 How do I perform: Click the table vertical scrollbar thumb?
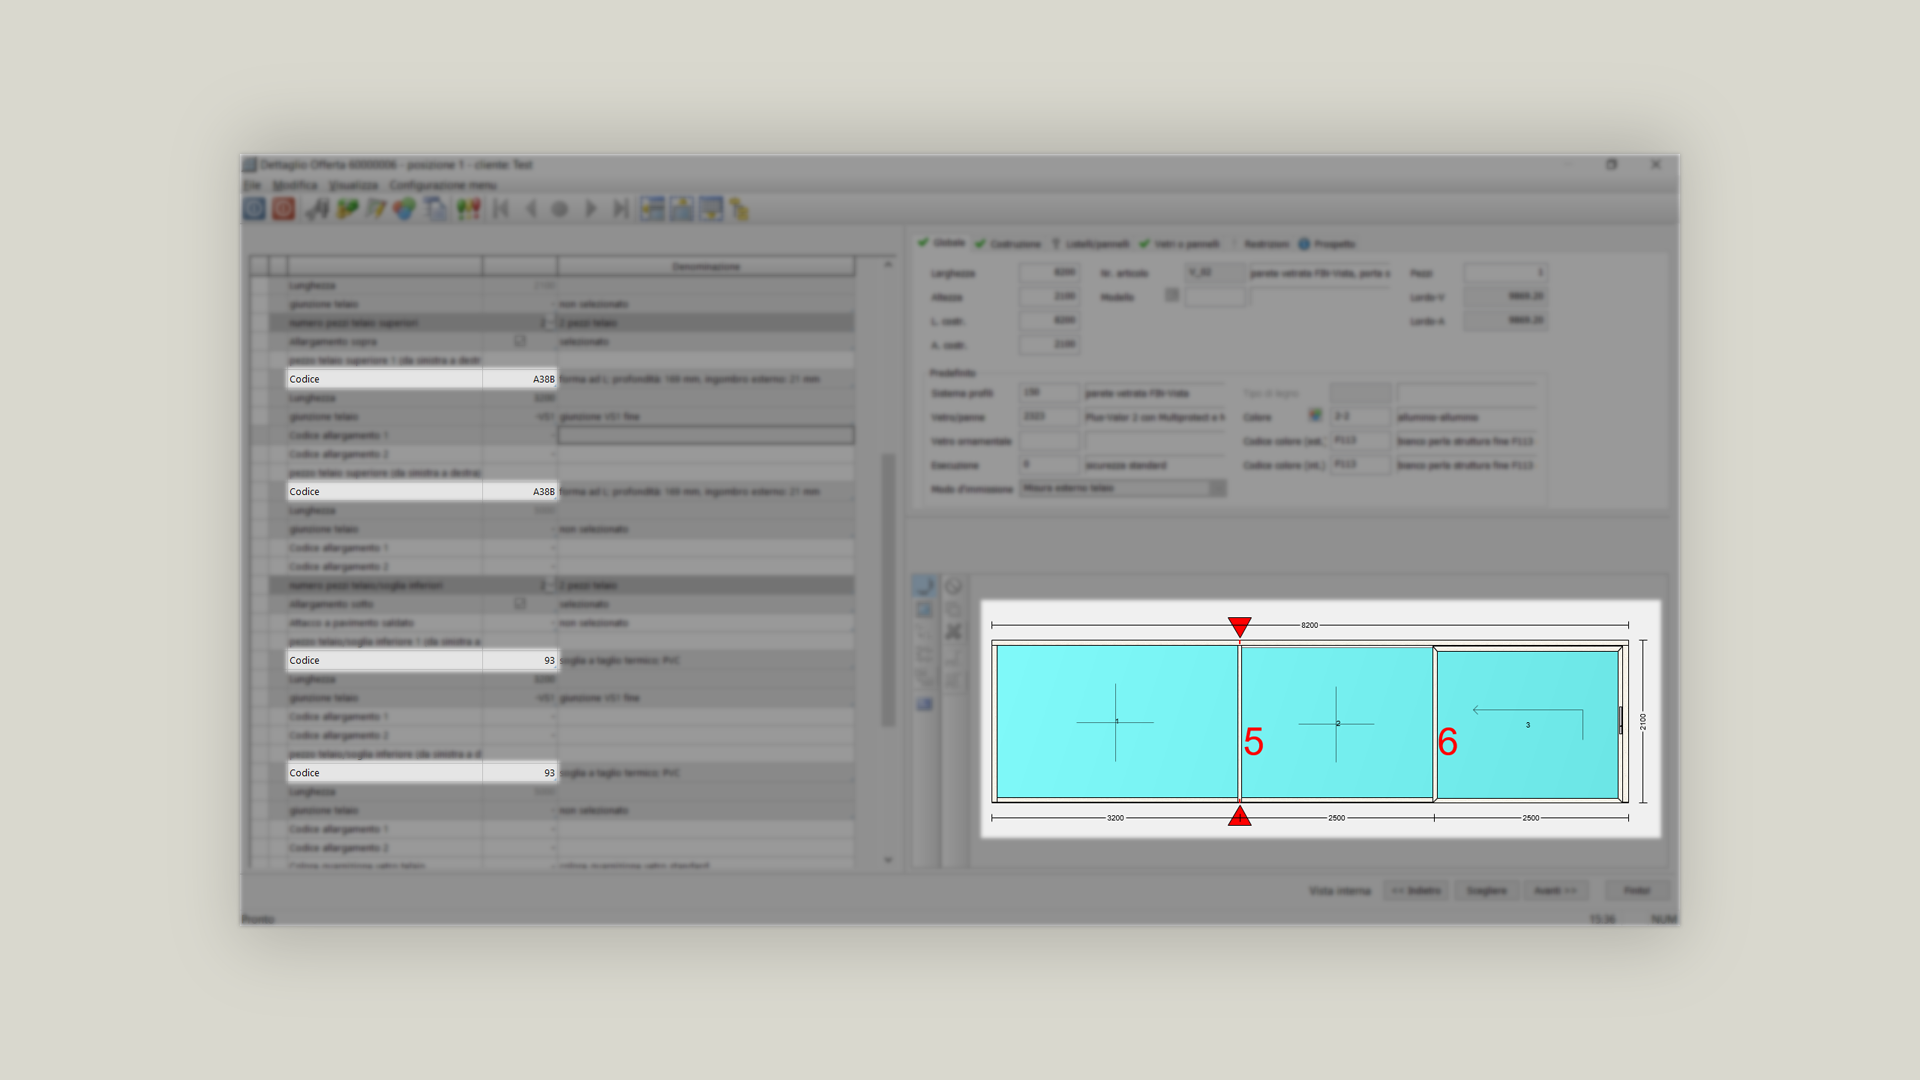[x=888, y=590]
